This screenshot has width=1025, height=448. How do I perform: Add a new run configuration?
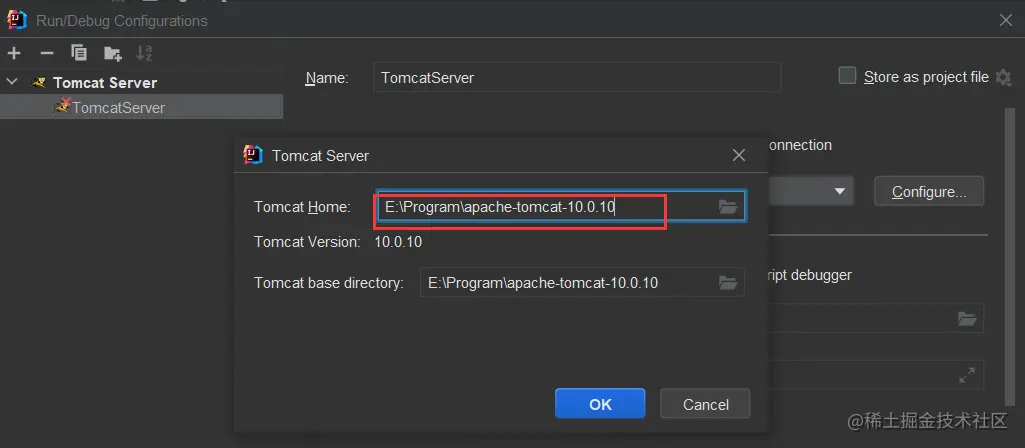point(14,54)
